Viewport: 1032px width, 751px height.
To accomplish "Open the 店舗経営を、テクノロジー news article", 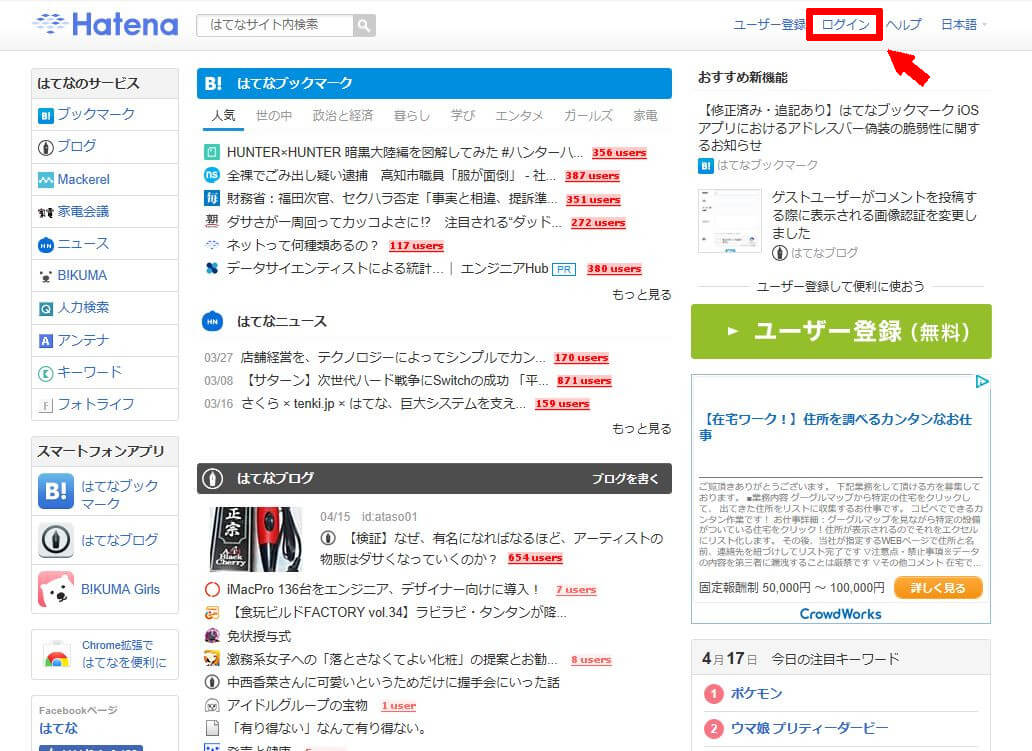I will coord(392,357).
